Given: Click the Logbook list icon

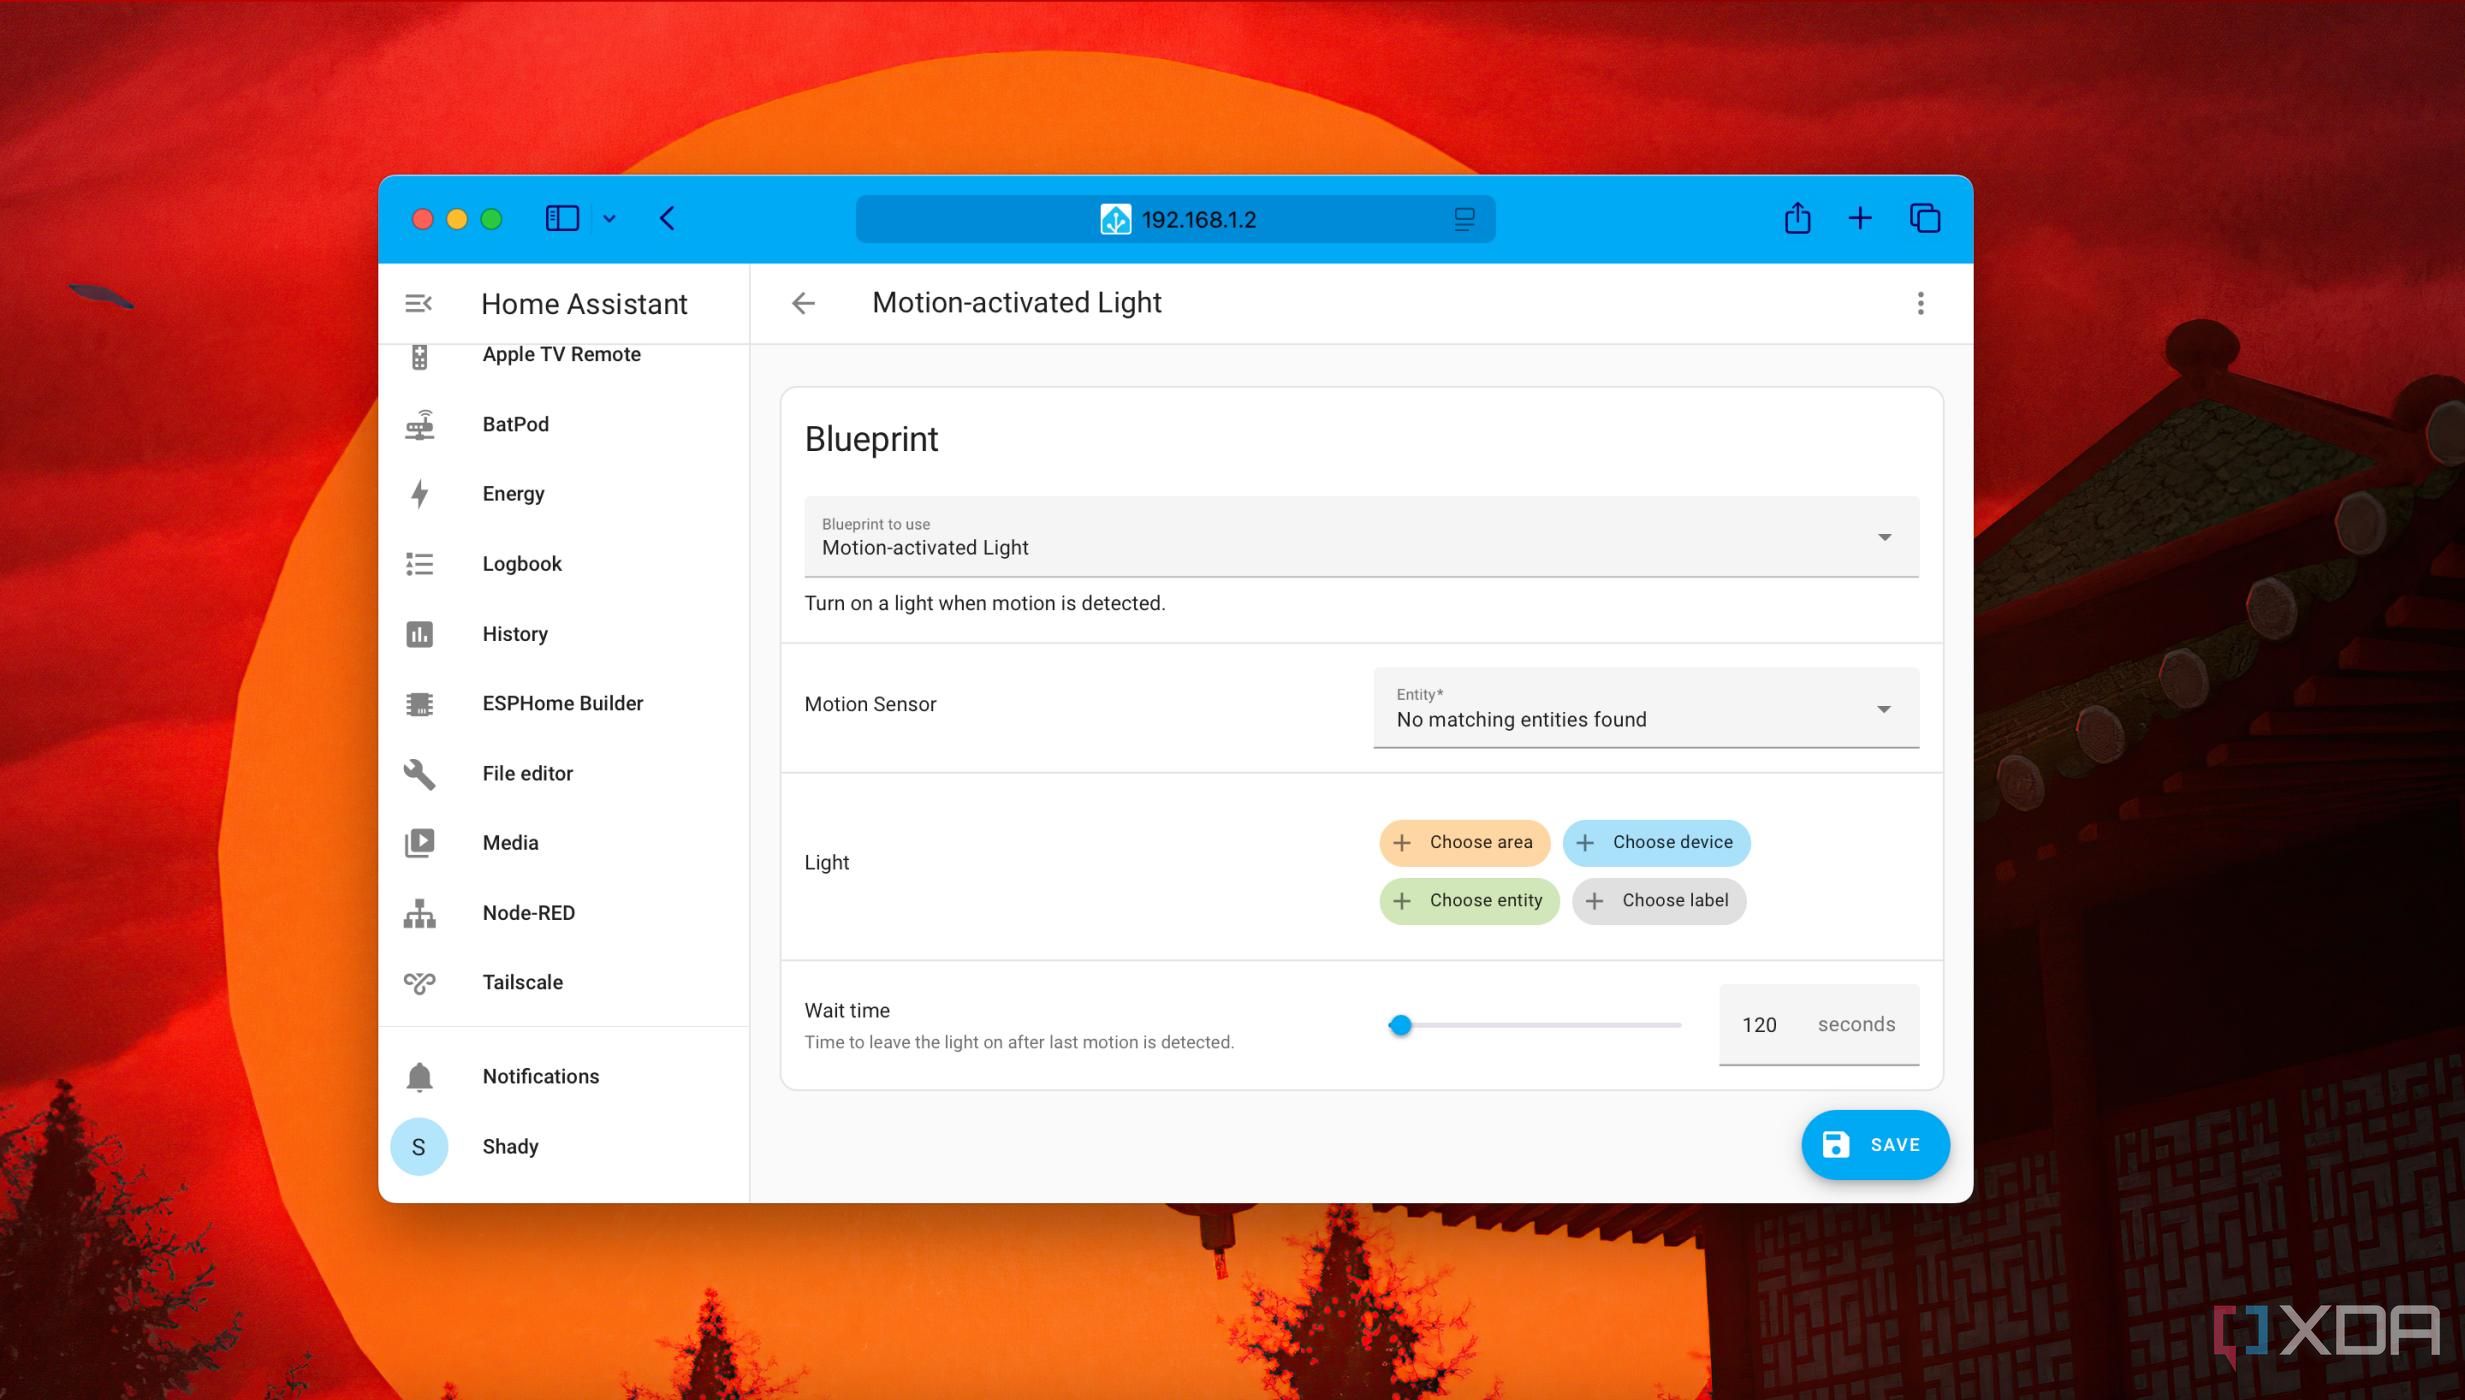Looking at the screenshot, I should click(x=419, y=564).
